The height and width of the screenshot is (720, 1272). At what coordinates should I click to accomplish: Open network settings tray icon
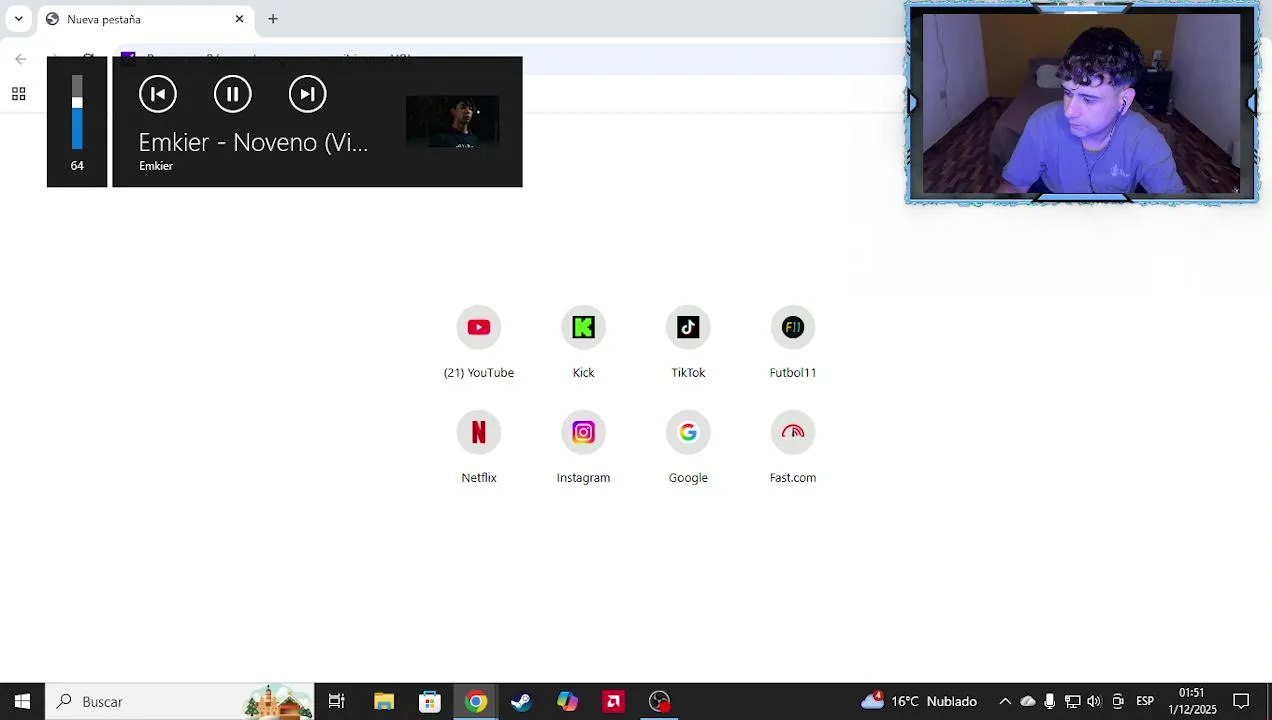pos(1072,701)
